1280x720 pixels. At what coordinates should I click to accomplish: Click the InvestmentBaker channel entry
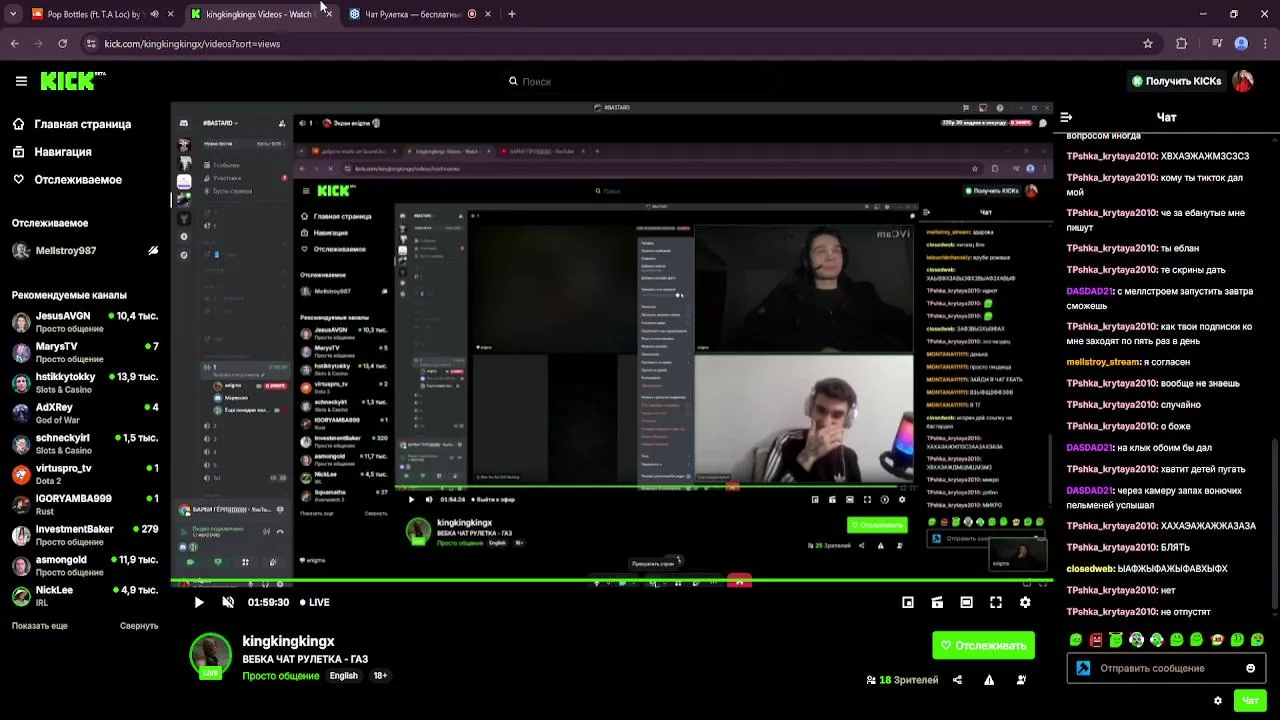click(x=85, y=535)
